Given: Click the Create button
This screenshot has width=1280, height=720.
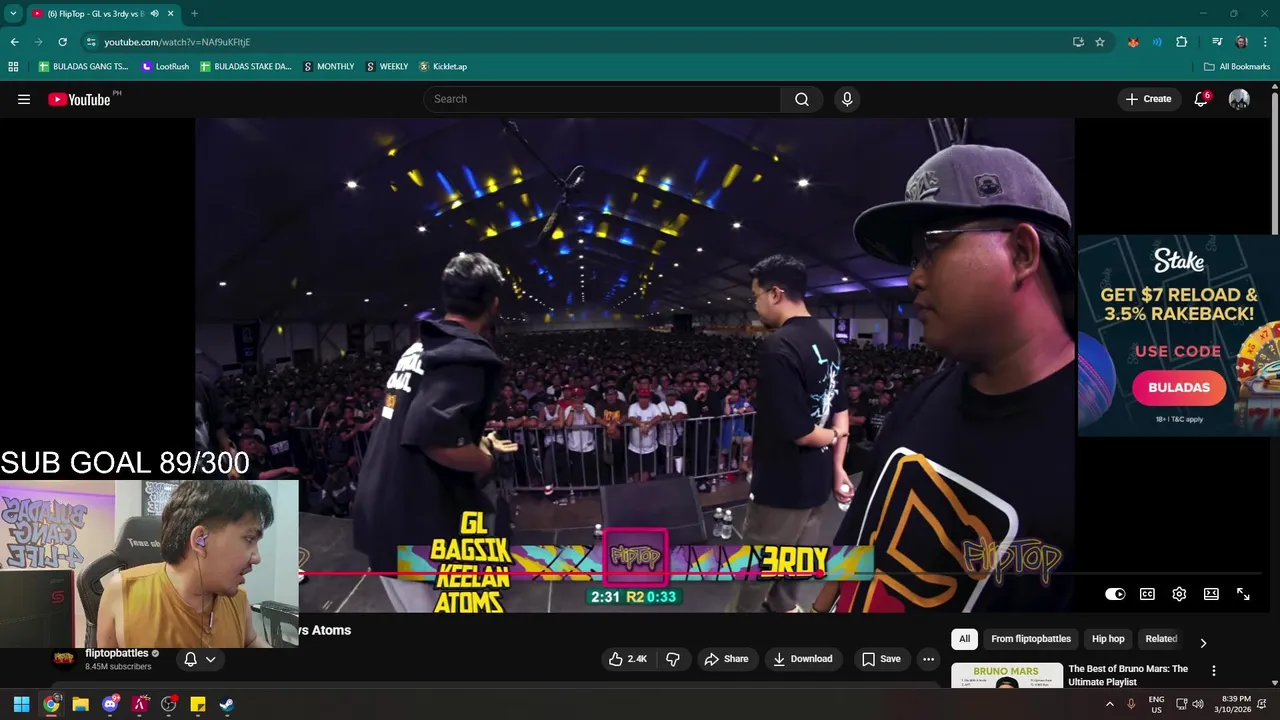Looking at the screenshot, I should pos(1148,99).
